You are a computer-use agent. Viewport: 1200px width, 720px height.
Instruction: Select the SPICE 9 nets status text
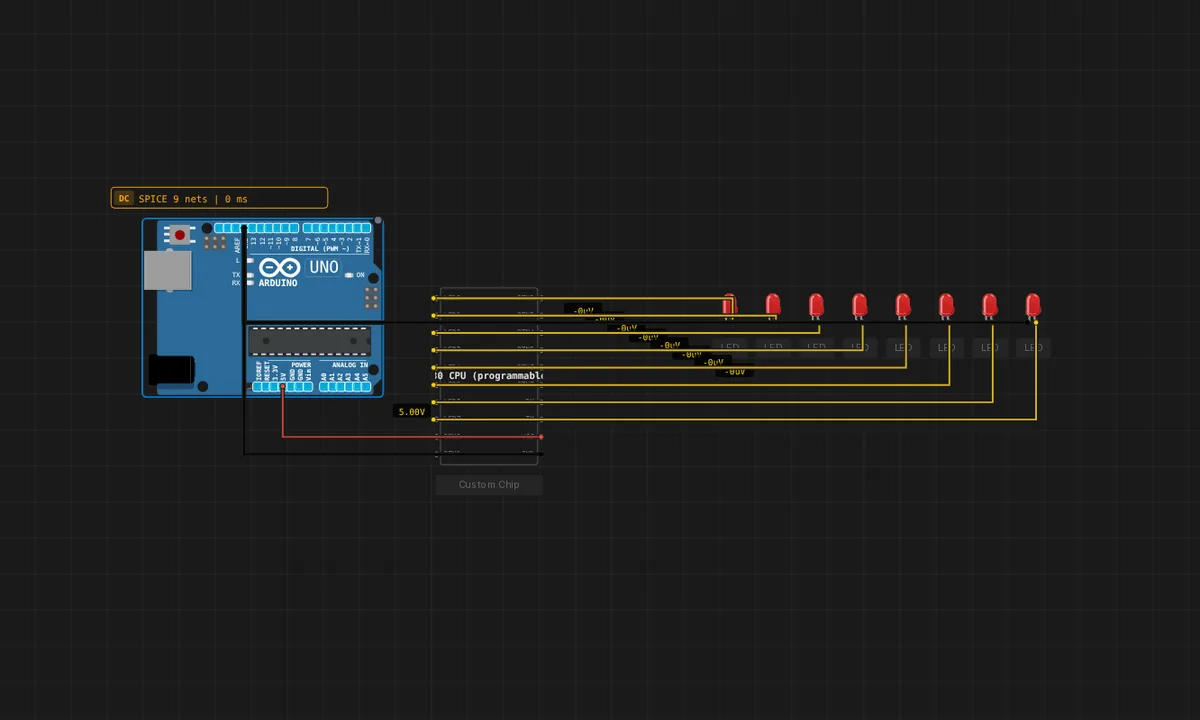click(x=193, y=199)
